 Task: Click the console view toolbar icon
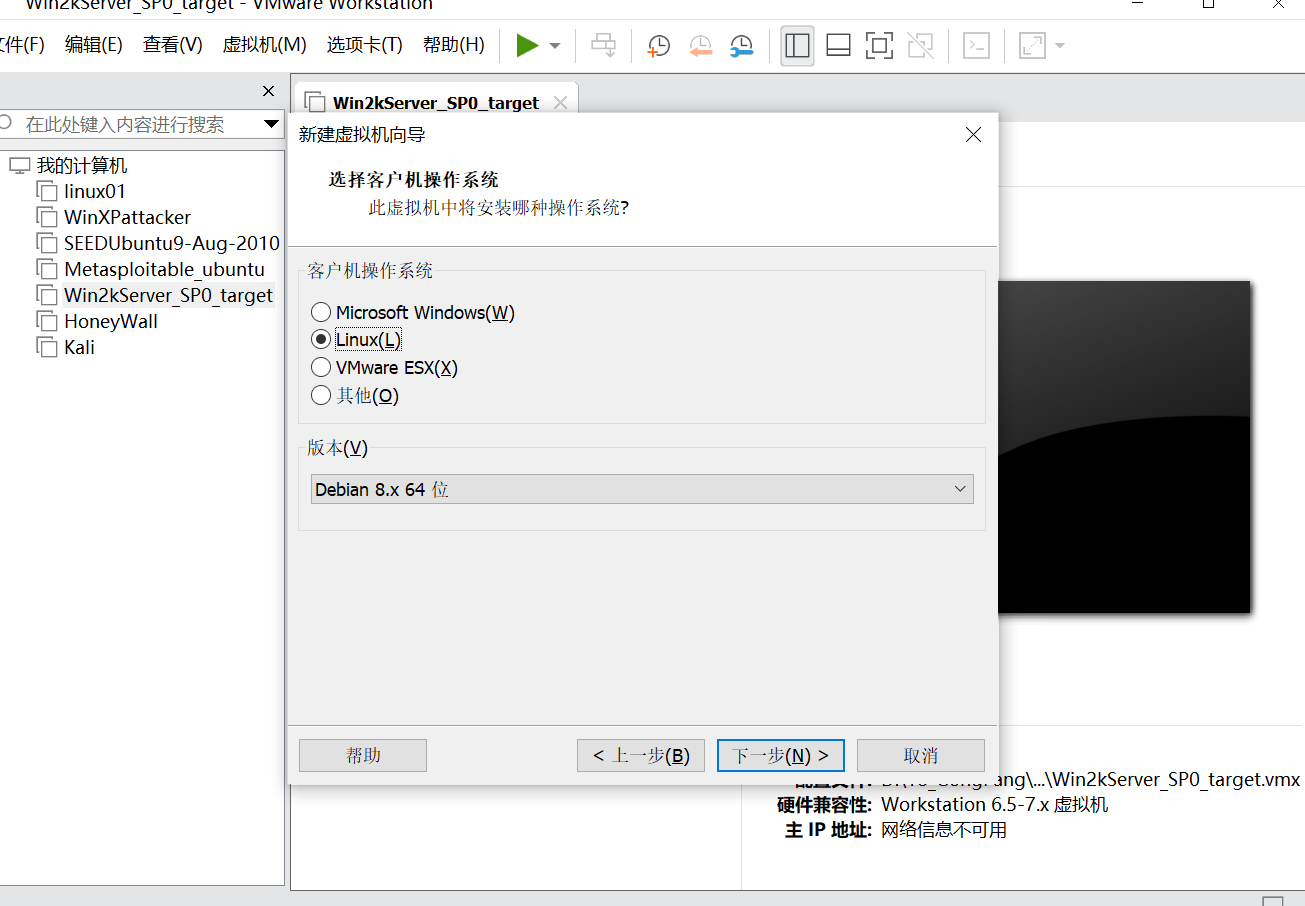976,46
